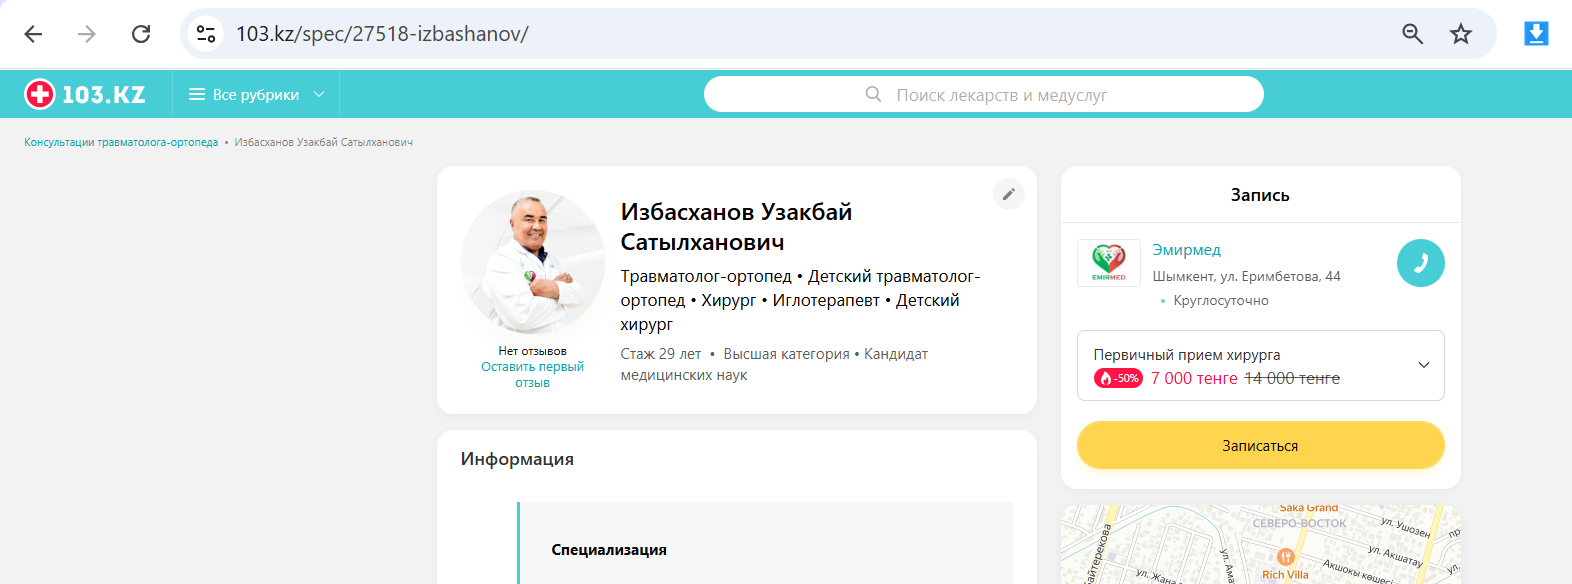Expand the chevron next to Все рубрики
The width and height of the screenshot is (1572, 584).
(319, 94)
